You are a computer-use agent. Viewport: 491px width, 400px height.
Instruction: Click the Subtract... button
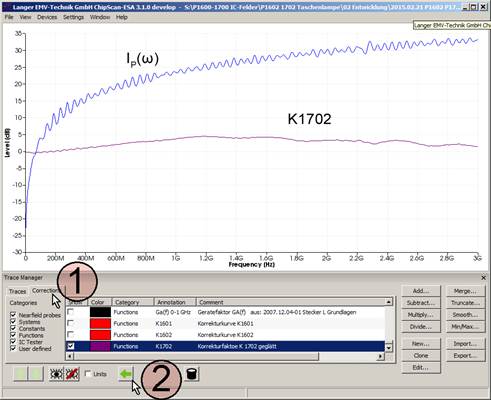[421, 303]
